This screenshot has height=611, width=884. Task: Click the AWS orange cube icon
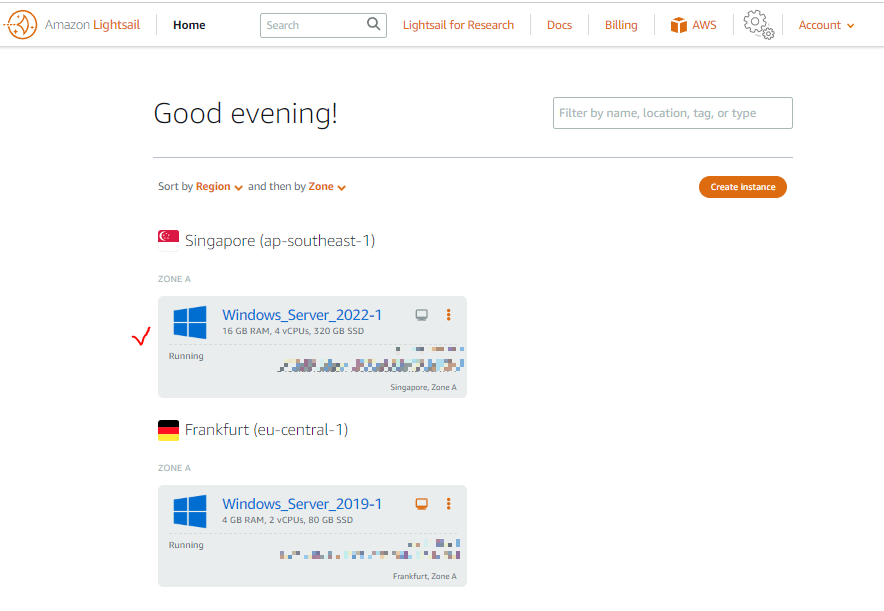679,25
